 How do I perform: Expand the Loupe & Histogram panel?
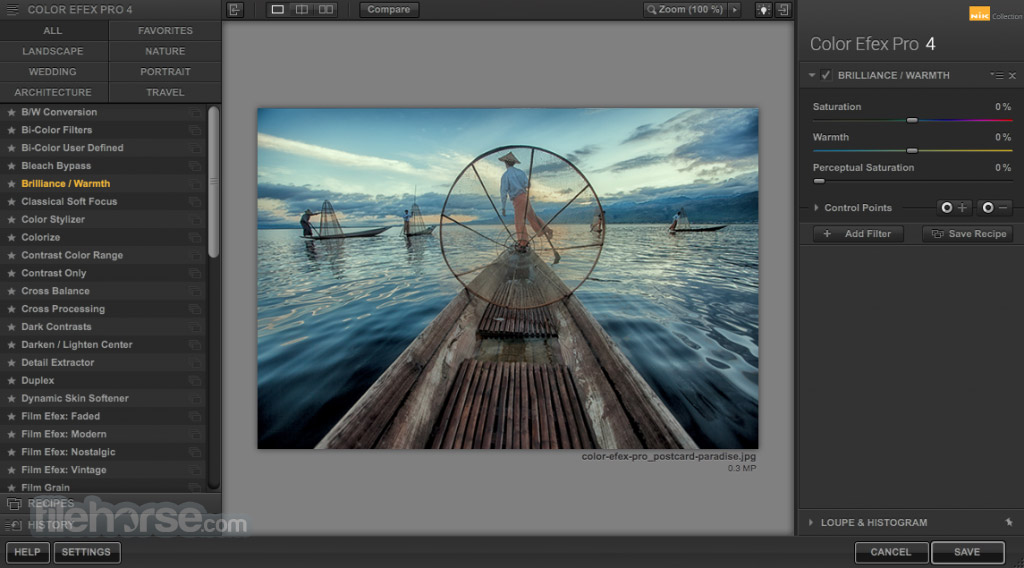point(811,522)
